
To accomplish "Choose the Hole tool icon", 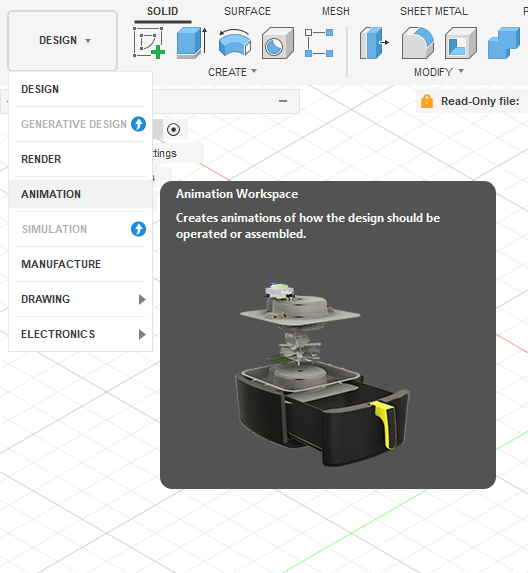I will pyautogui.click(x=278, y=43).
